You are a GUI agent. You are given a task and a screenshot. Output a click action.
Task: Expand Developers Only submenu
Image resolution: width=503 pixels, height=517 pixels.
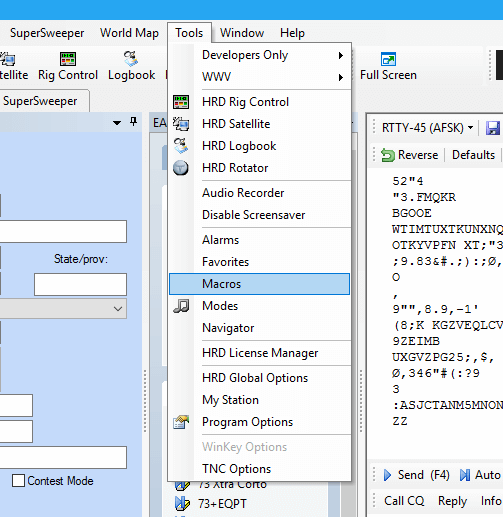click(259, 55)
